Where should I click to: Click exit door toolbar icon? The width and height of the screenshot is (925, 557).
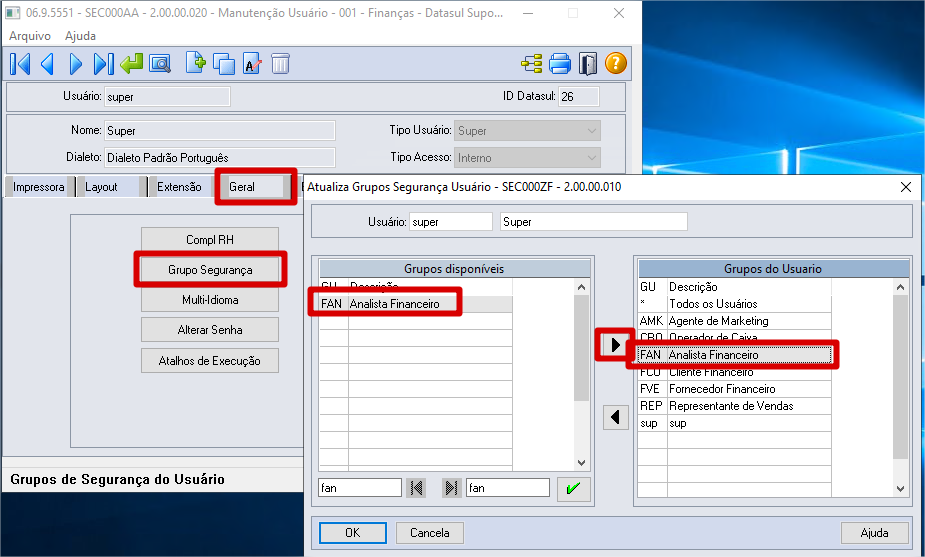pos(588,64)
